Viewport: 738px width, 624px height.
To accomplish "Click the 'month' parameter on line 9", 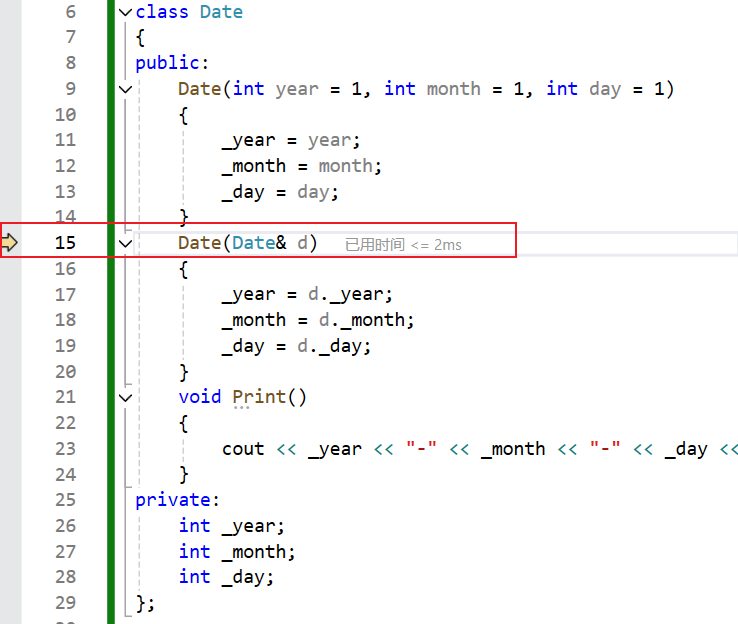I will coord(454,89).
